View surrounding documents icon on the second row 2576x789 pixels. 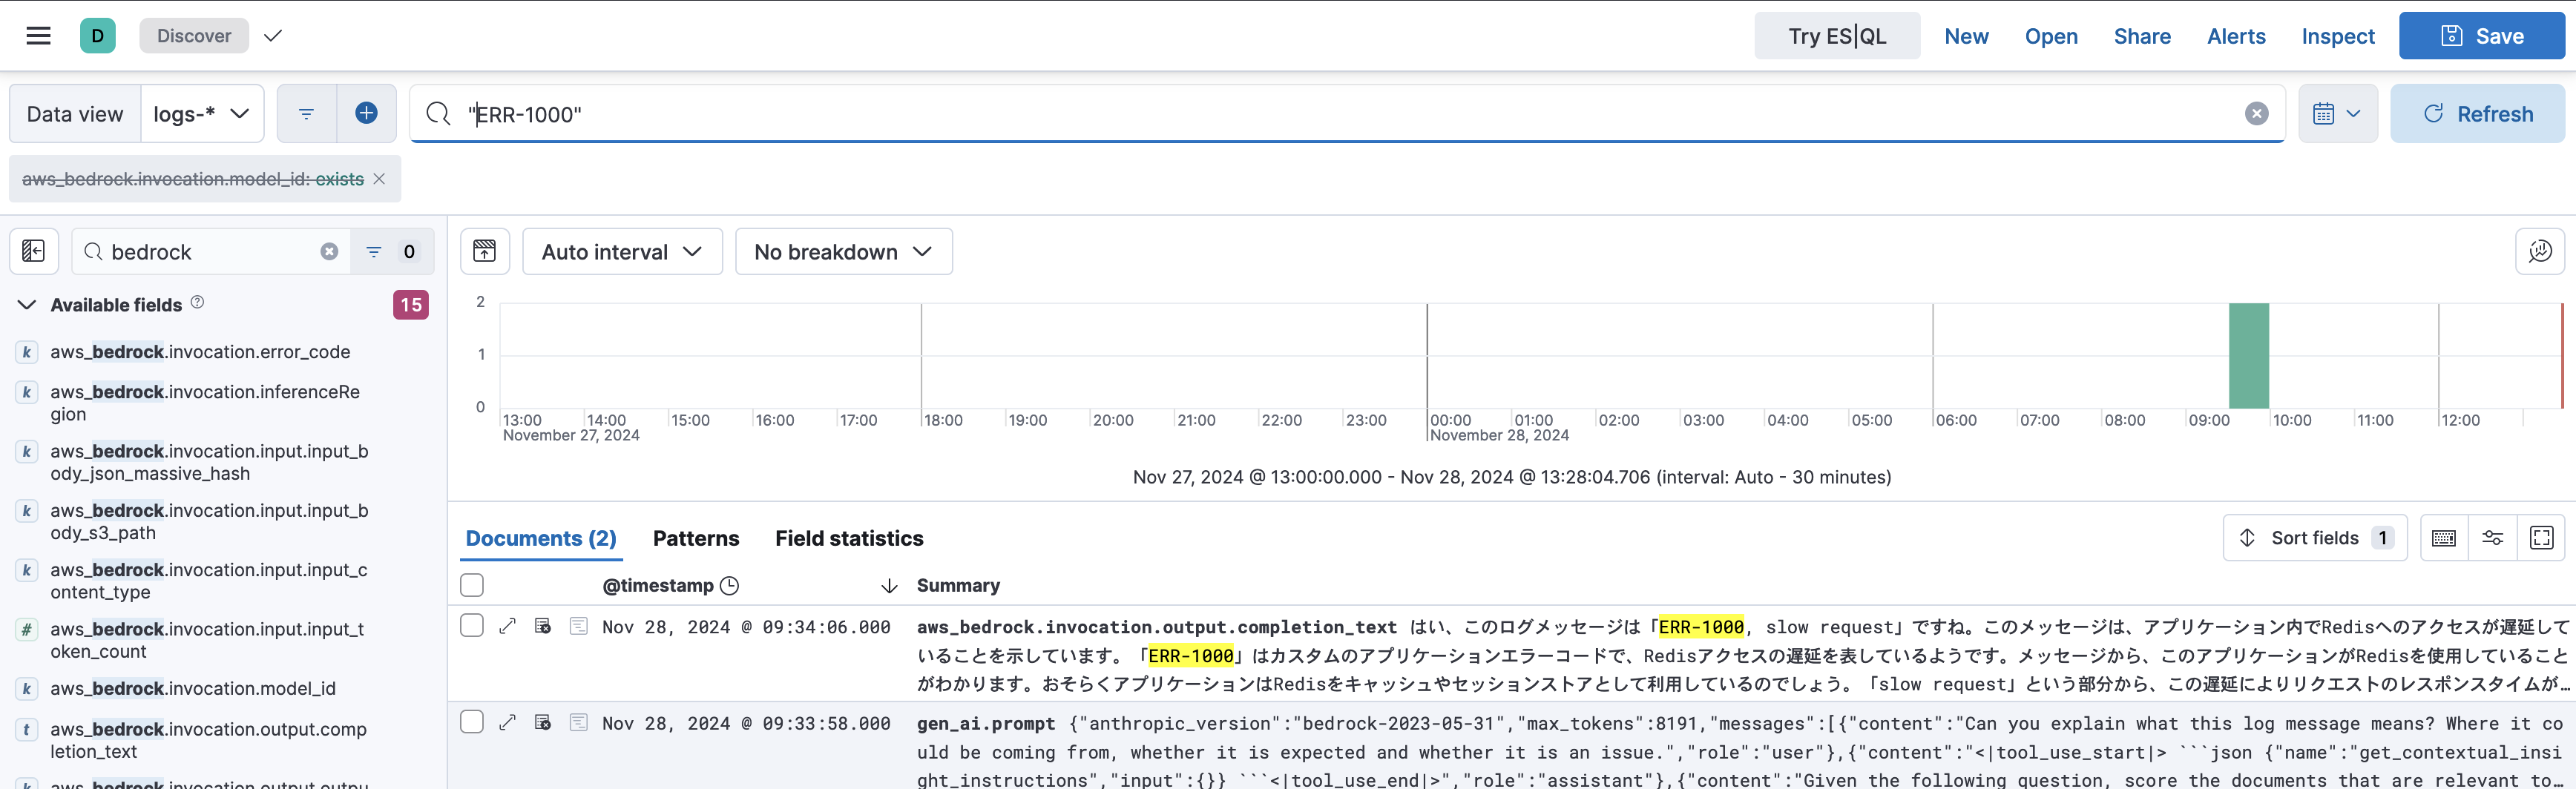543,723
